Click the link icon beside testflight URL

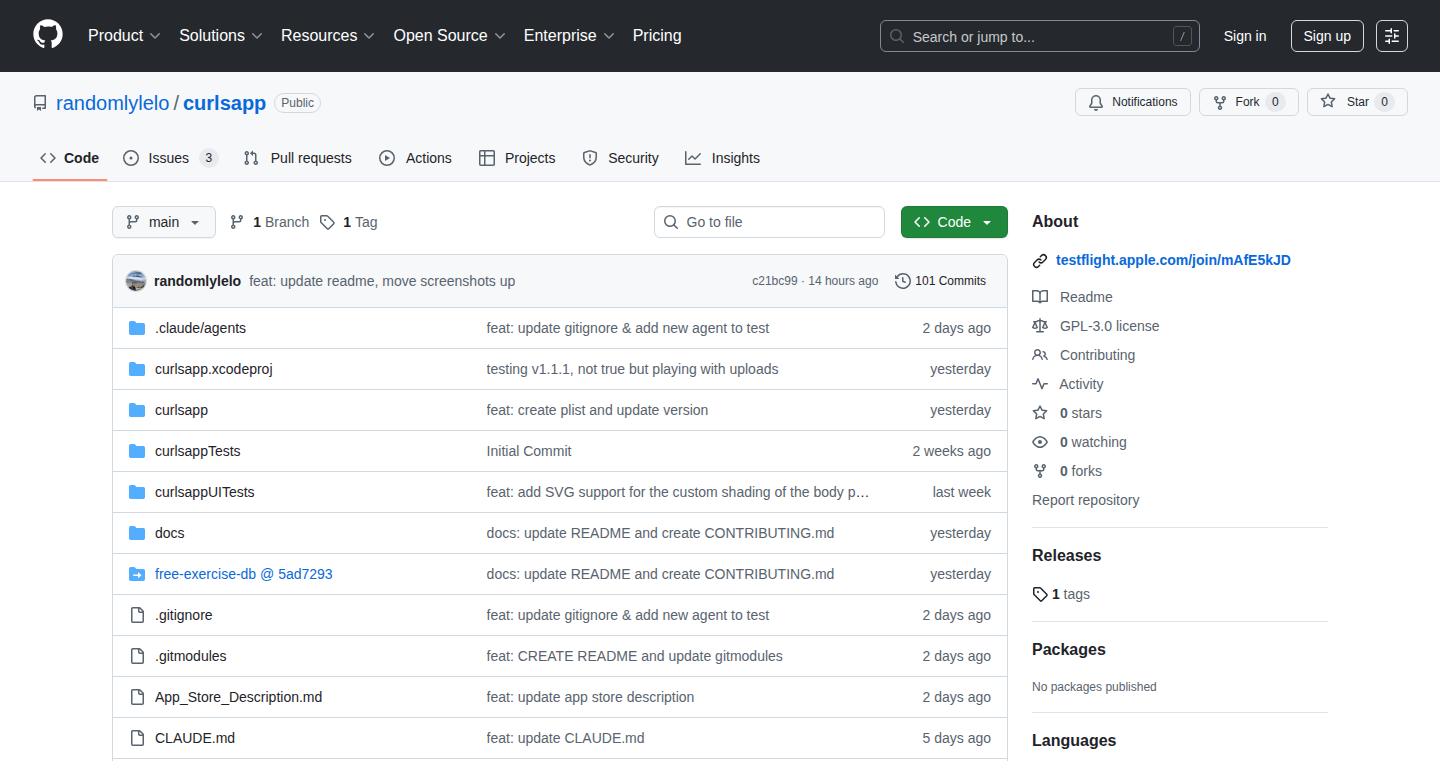(1040, 260)
